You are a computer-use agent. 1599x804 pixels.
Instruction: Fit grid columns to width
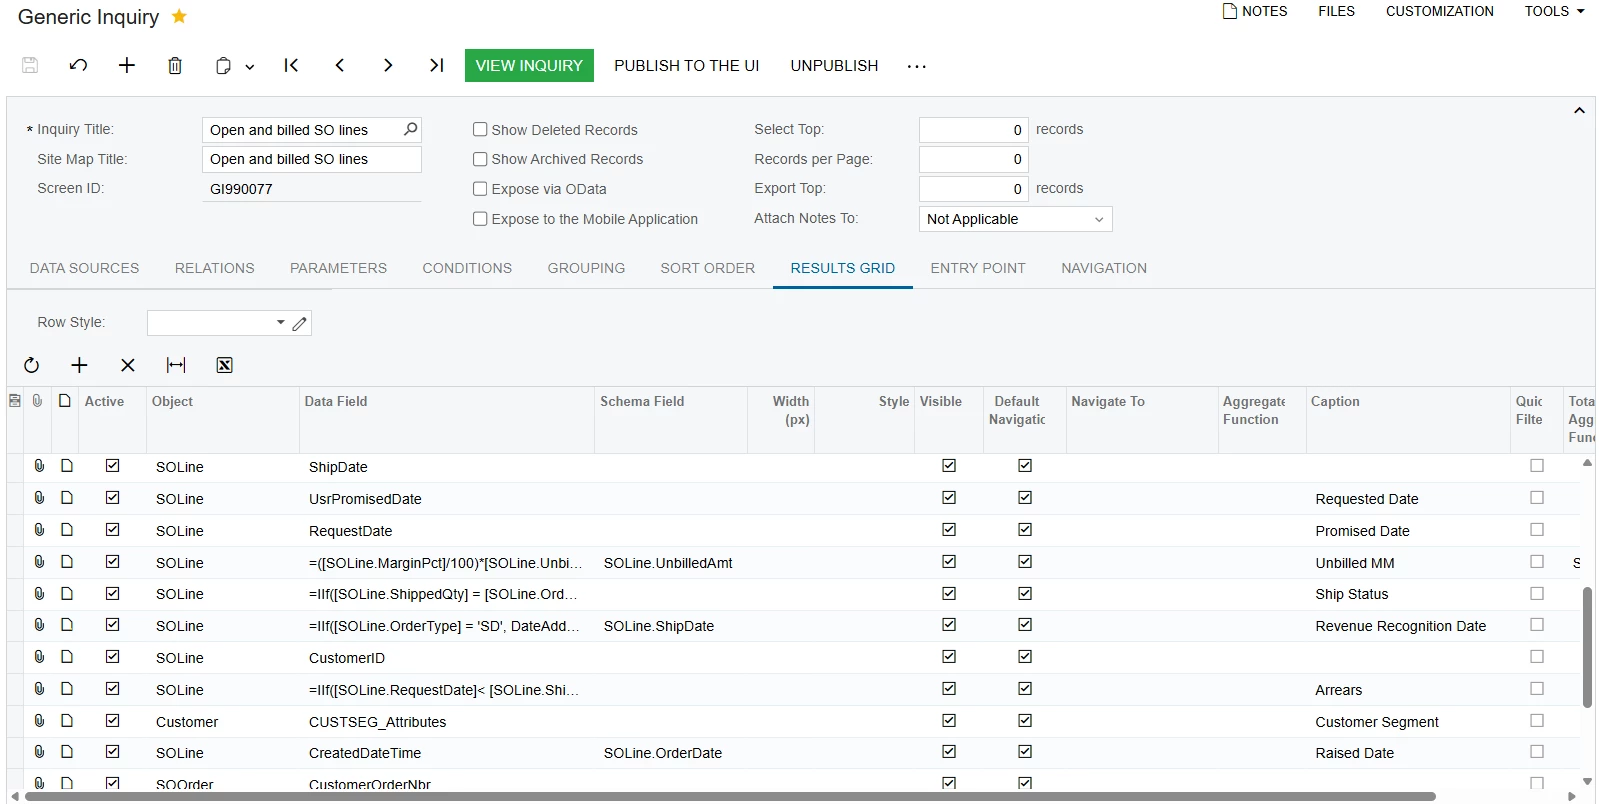(176, 365)
